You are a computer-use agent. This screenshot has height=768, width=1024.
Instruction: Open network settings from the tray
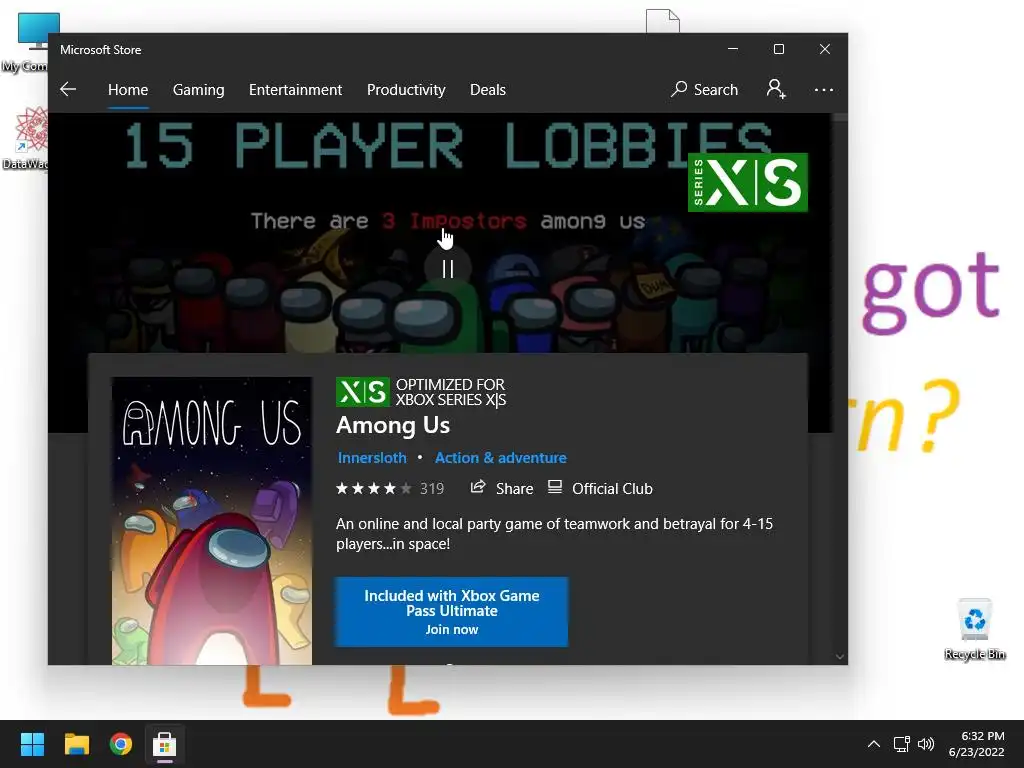[x=902, y=744]
